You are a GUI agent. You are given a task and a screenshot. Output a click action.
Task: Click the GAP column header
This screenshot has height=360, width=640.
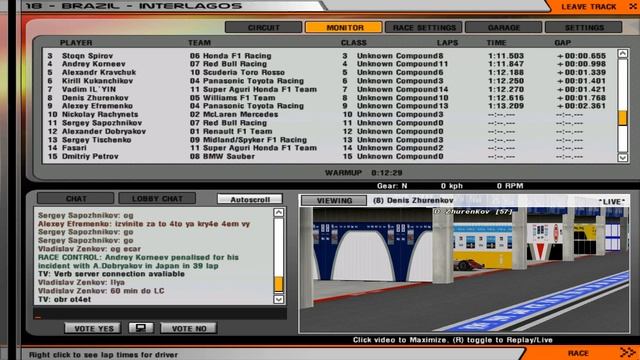(562, 42)
